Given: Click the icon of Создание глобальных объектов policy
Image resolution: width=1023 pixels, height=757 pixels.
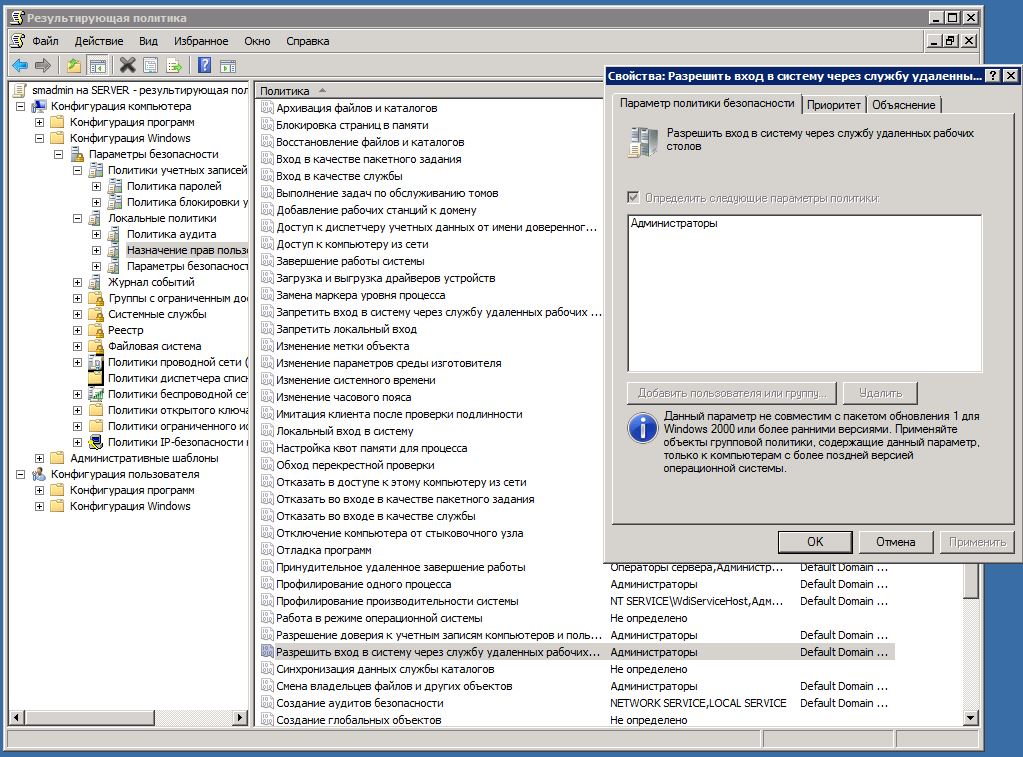Looking at the screenshot, I should [267, 720].
